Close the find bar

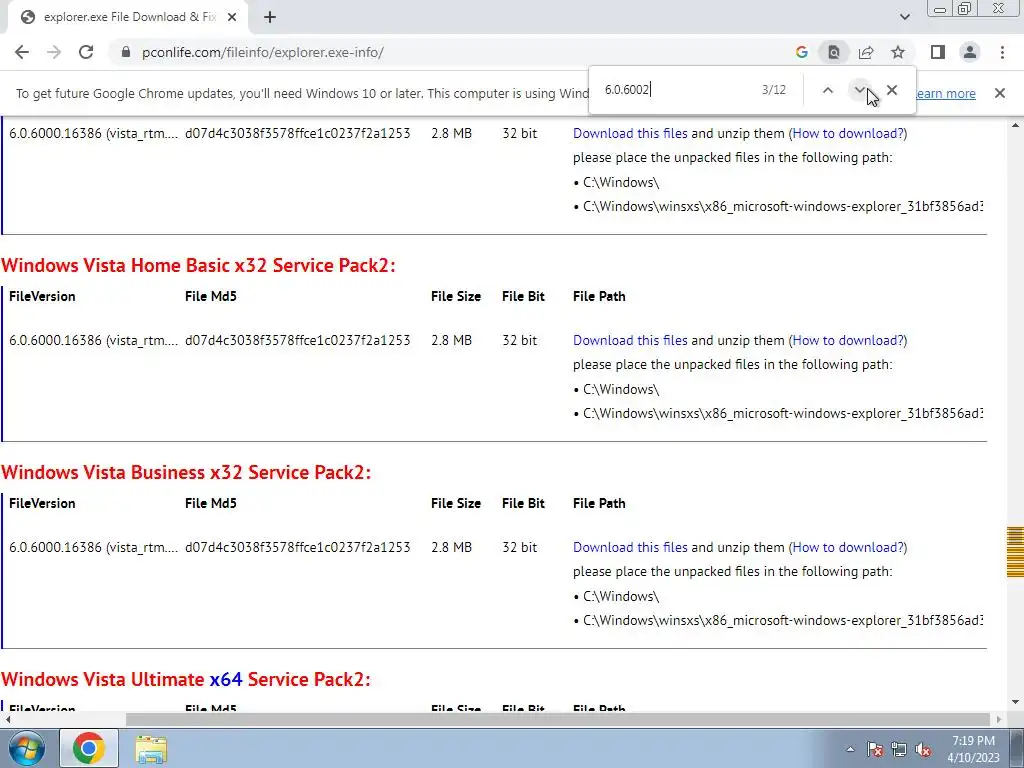click(x=892, y=90)
